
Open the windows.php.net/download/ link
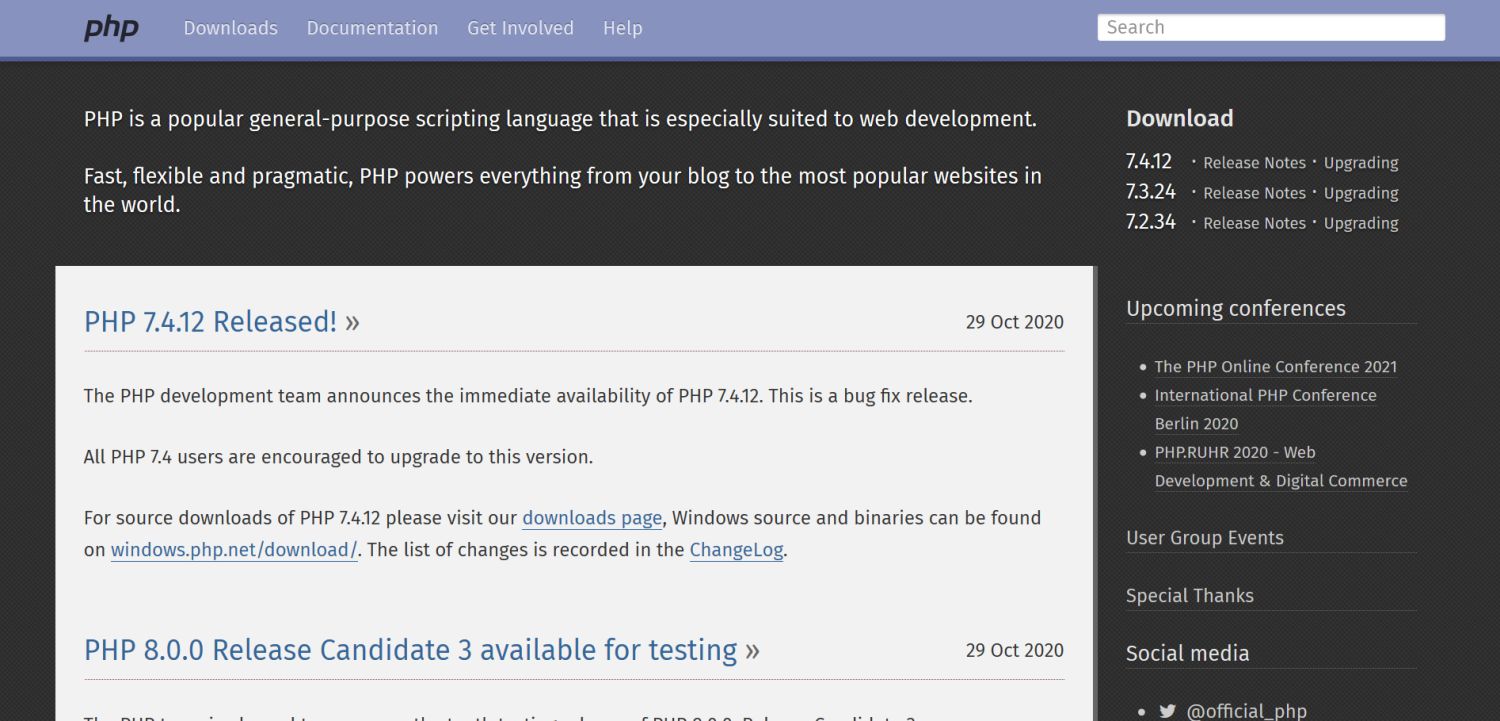coord(233,549)
